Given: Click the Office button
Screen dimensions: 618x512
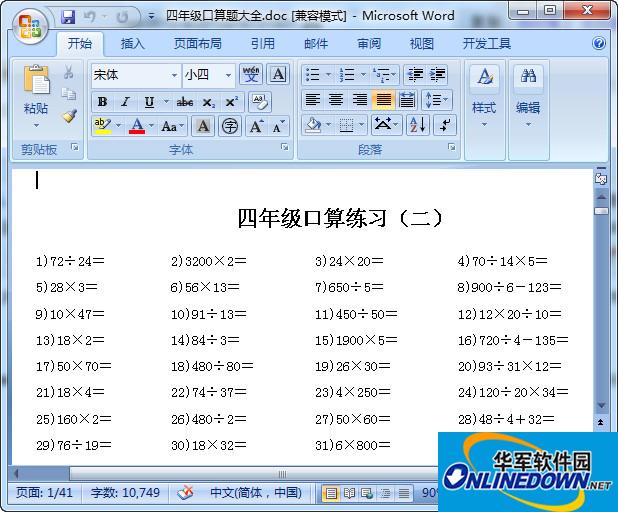Looking at the screenshot, I should tap(30, 26).
